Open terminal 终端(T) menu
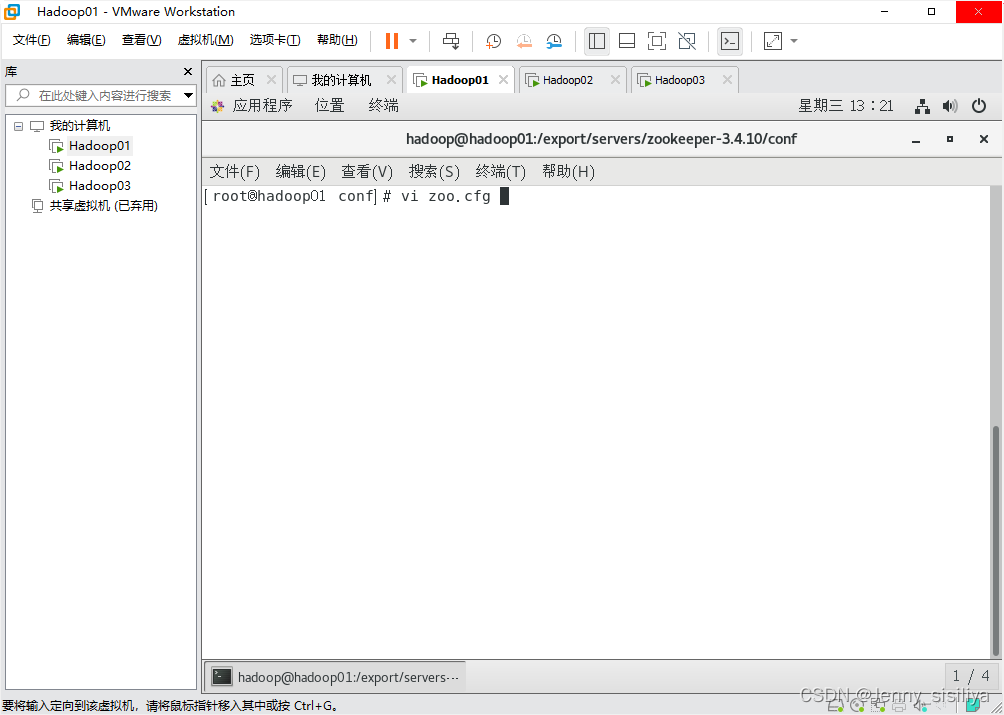Screen dimensions: 1004x715 [x=501, y=172]
